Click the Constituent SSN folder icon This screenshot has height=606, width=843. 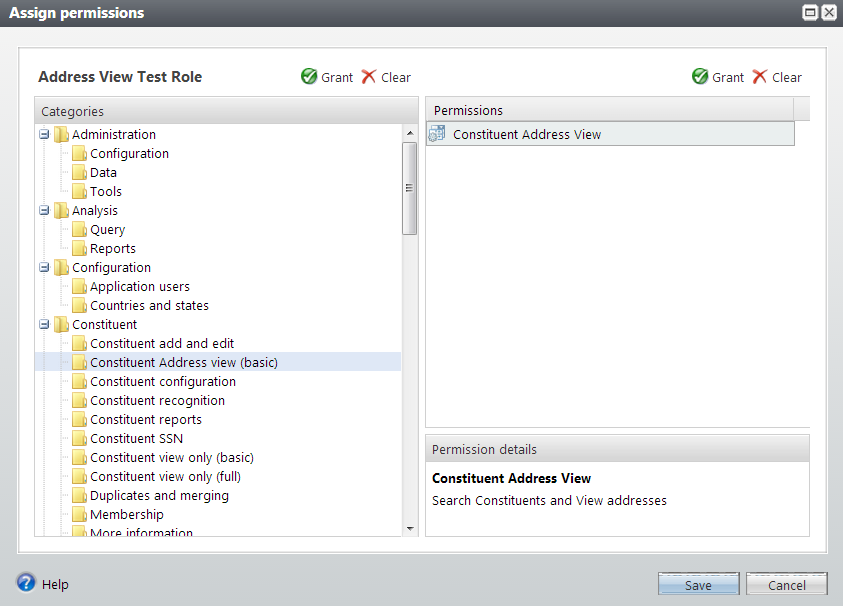(x=80, y=438)
